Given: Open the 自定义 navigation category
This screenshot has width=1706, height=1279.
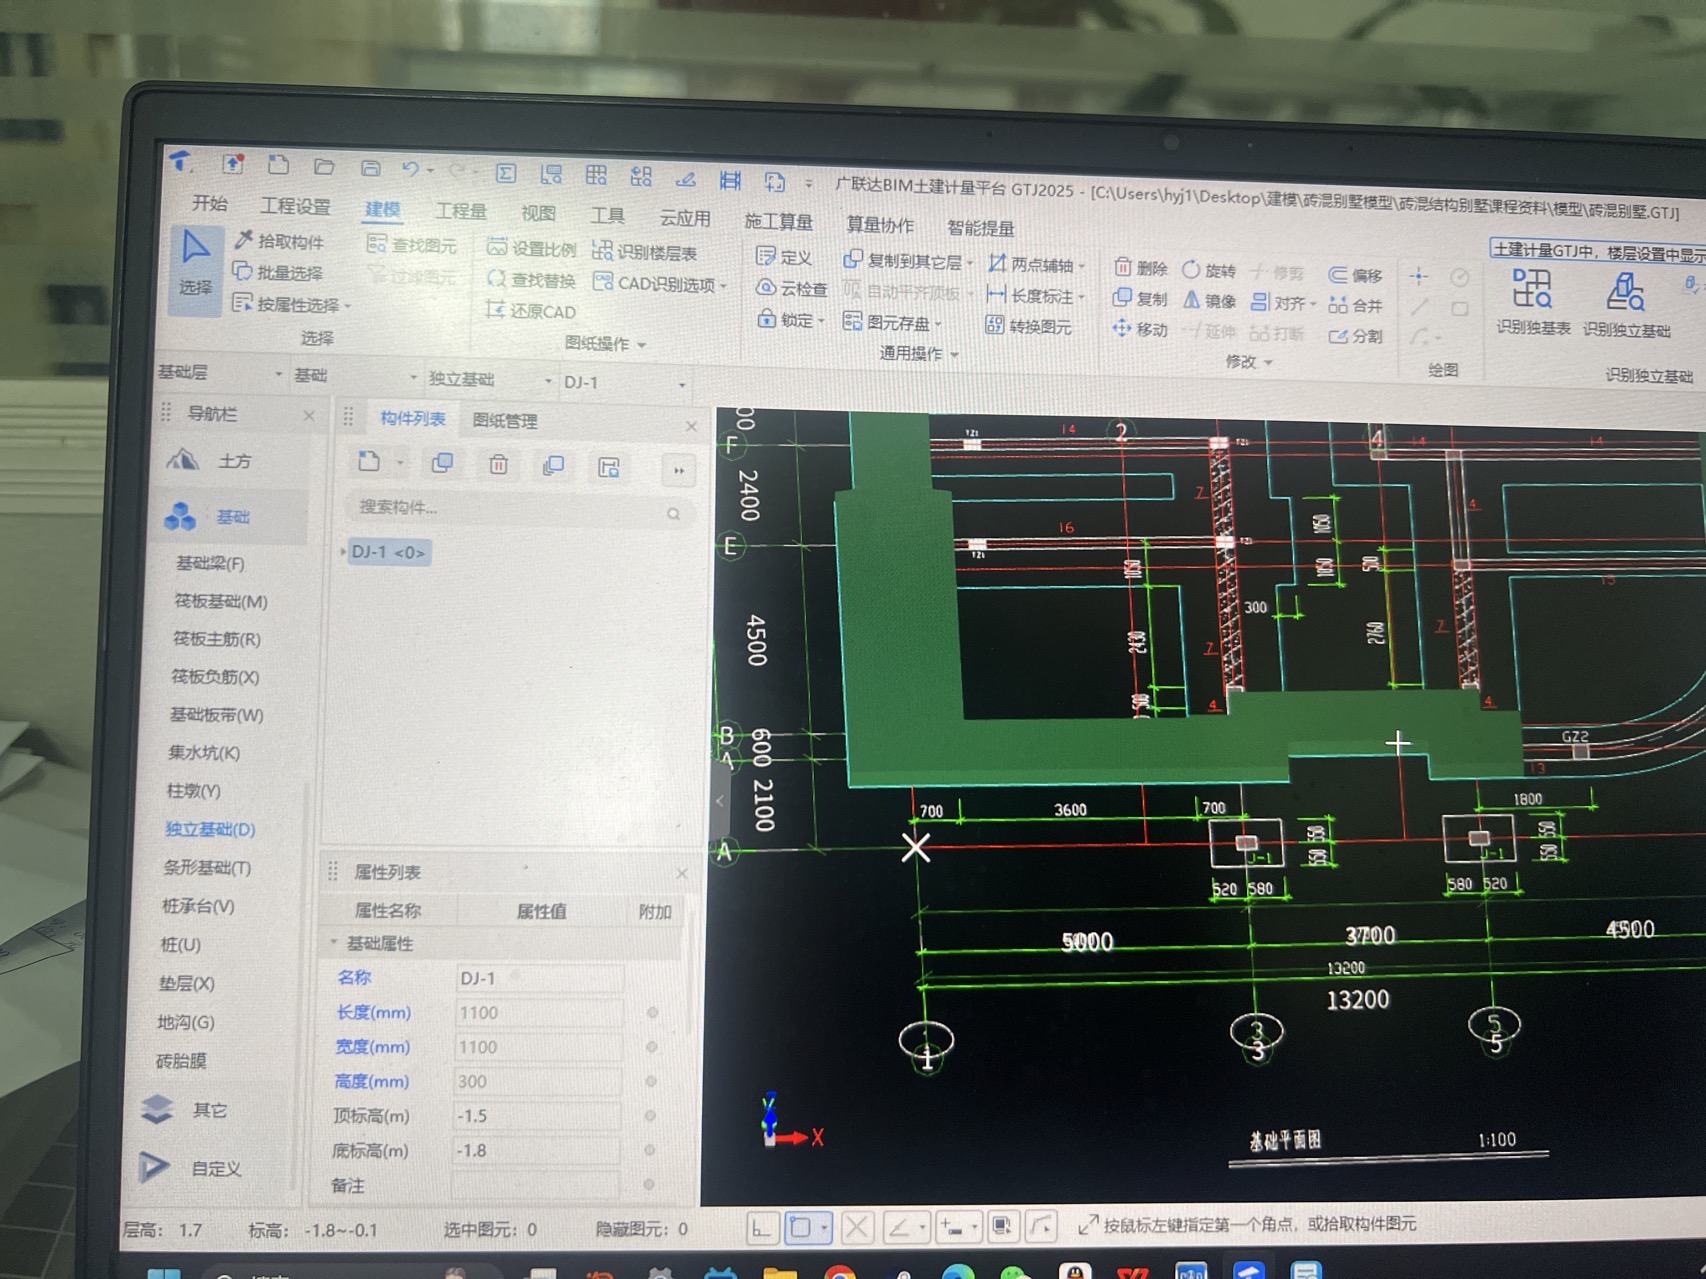Looking at the screenshot, I should 193,1167.
